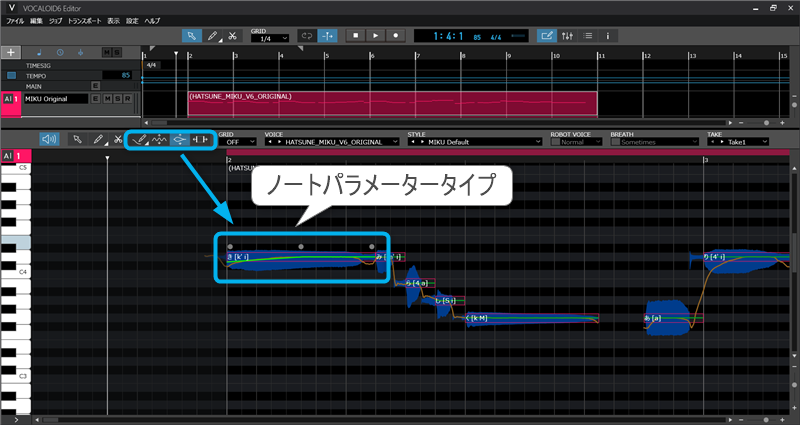
Task: Select pencil tool in musical editor toolbar
Action: click(x=98, y=139)
